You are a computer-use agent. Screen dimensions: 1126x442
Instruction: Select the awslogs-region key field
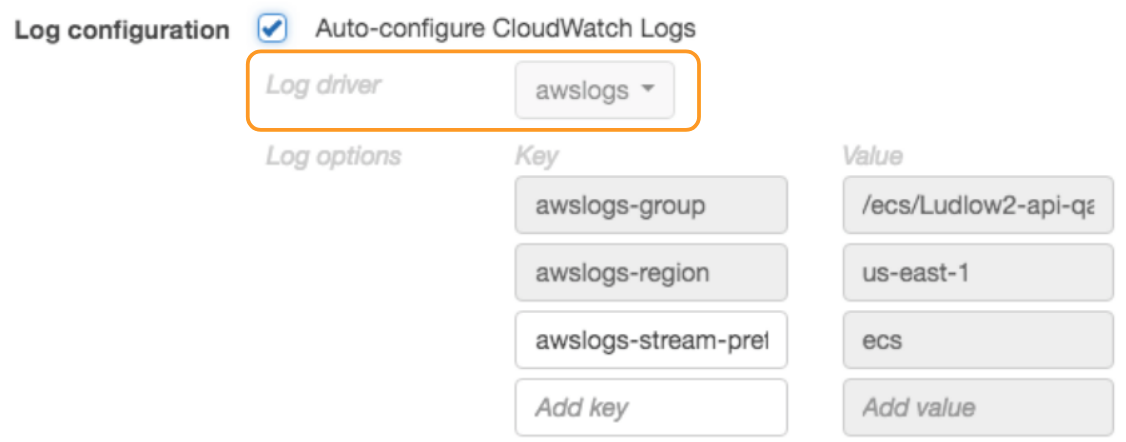pos(650,273)
